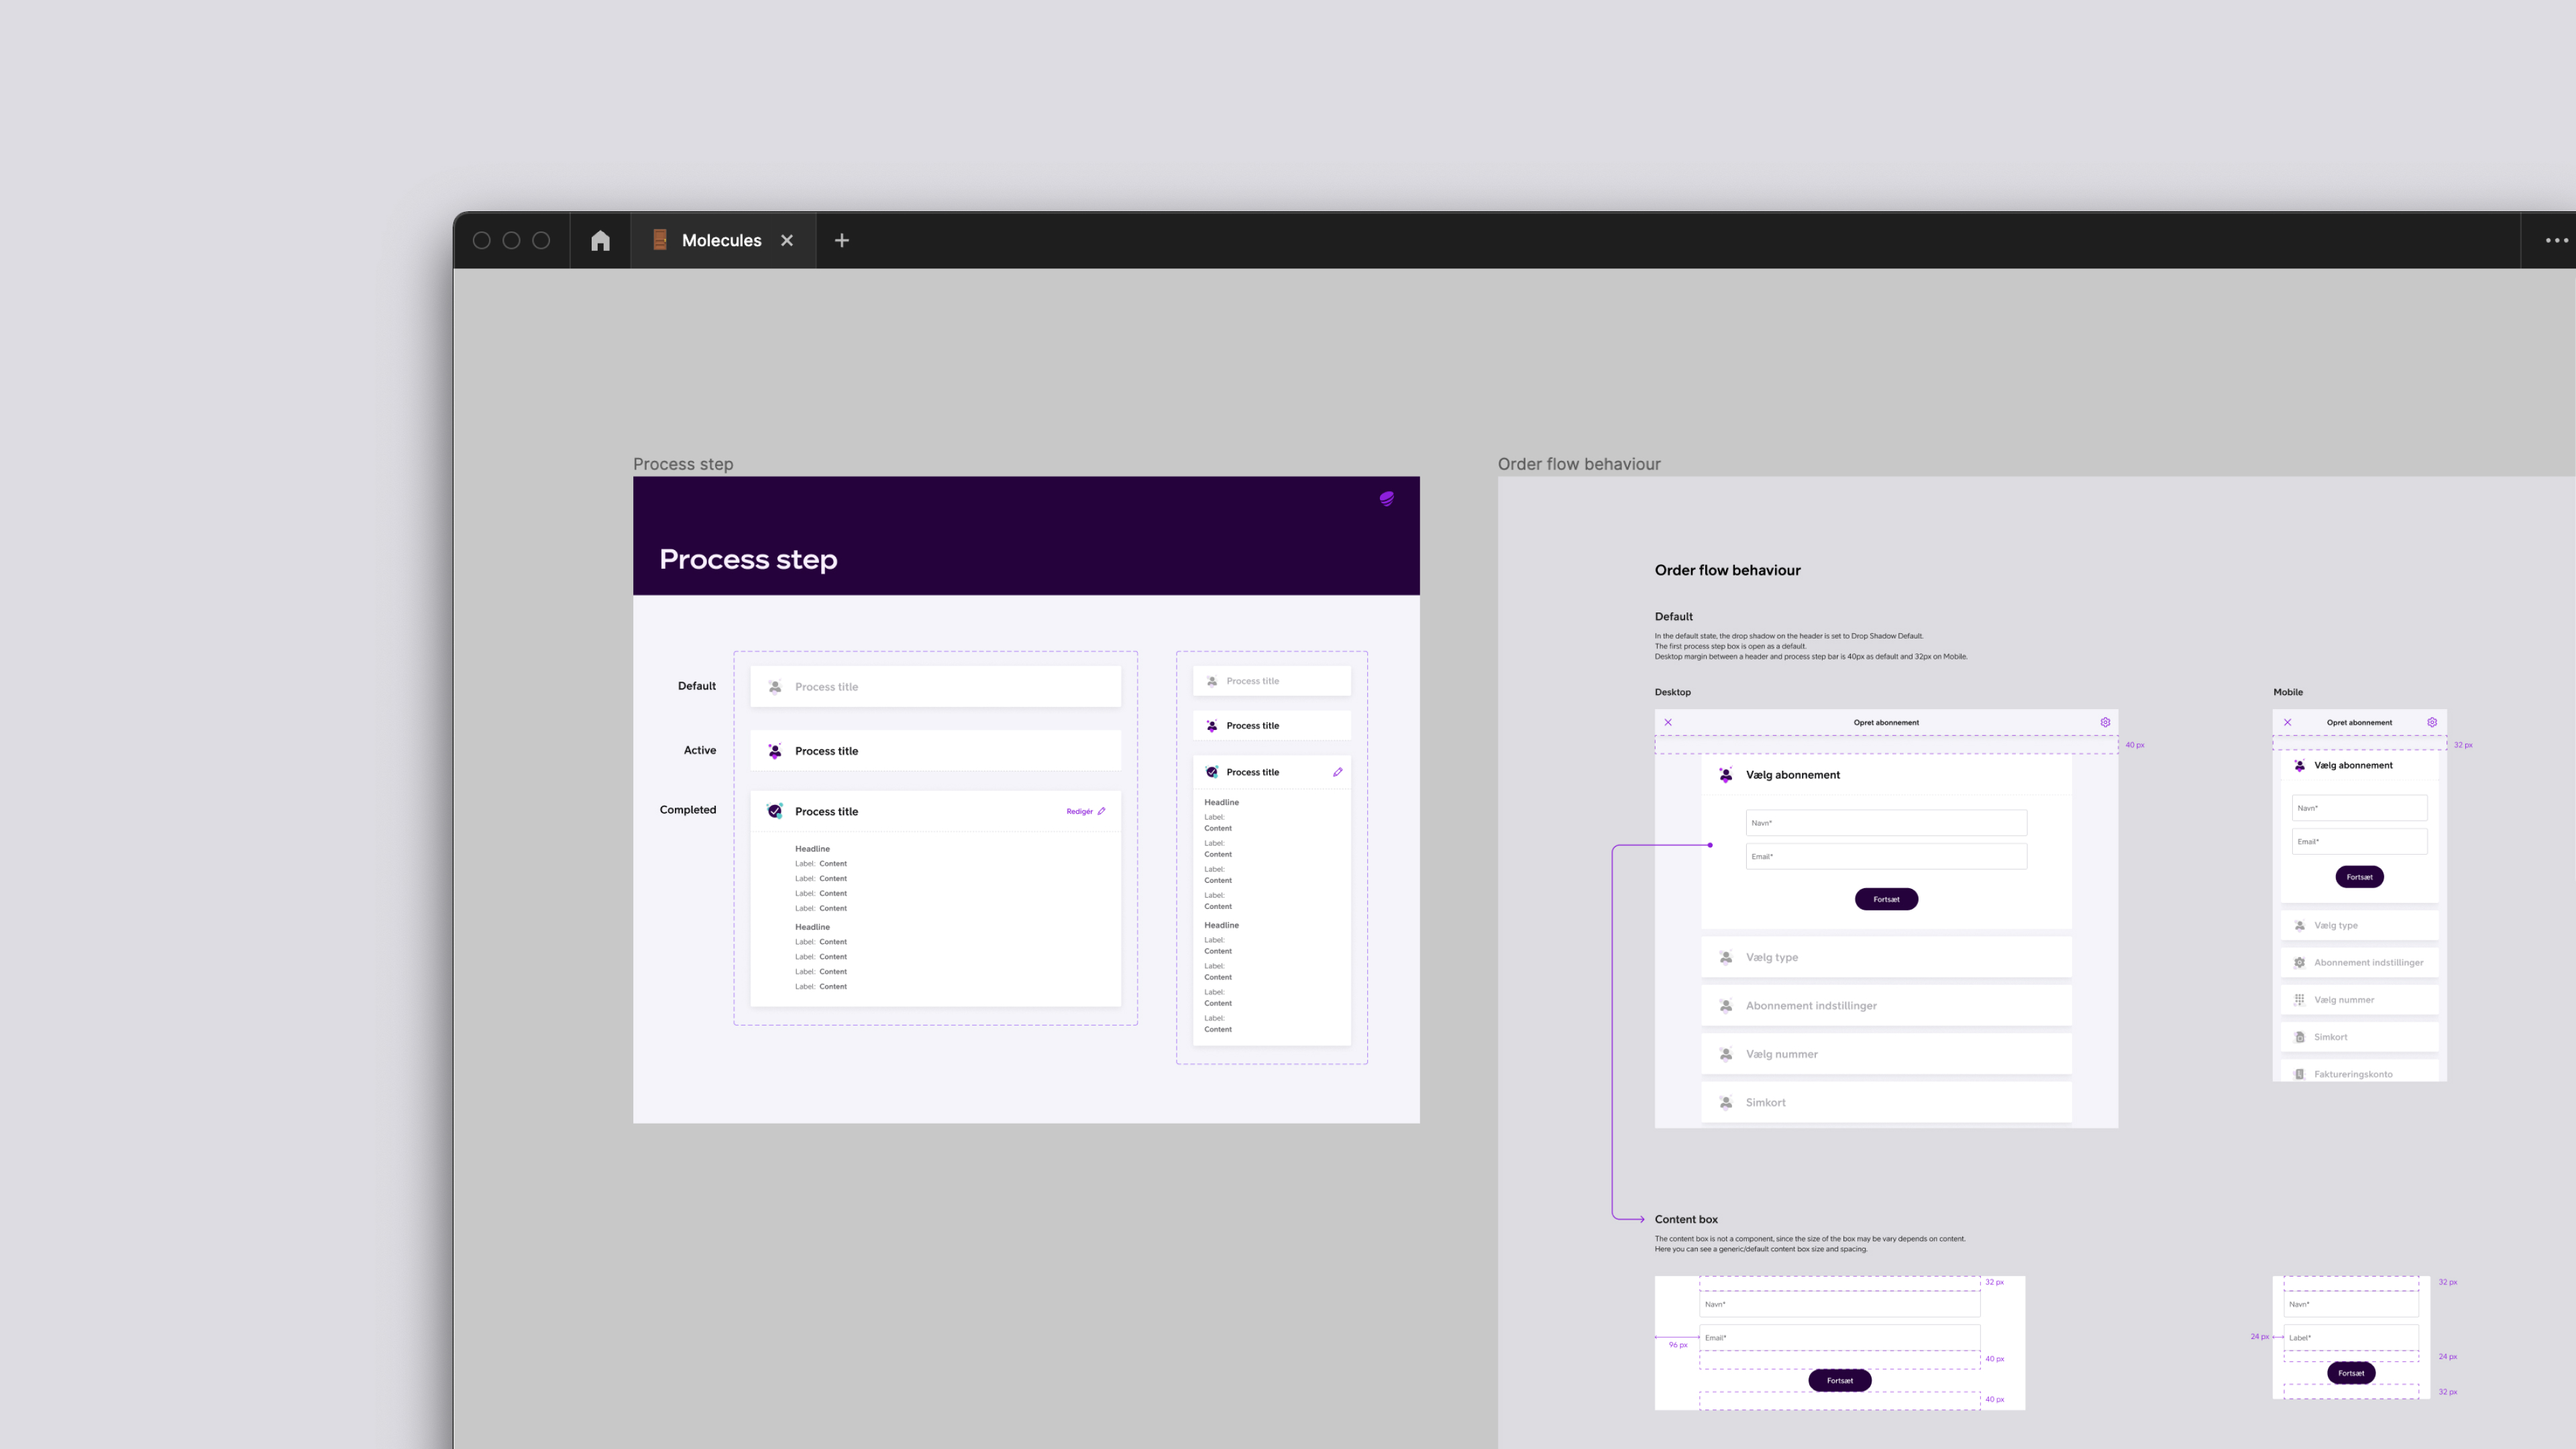Select the Process step frame label

coord(683,464)
